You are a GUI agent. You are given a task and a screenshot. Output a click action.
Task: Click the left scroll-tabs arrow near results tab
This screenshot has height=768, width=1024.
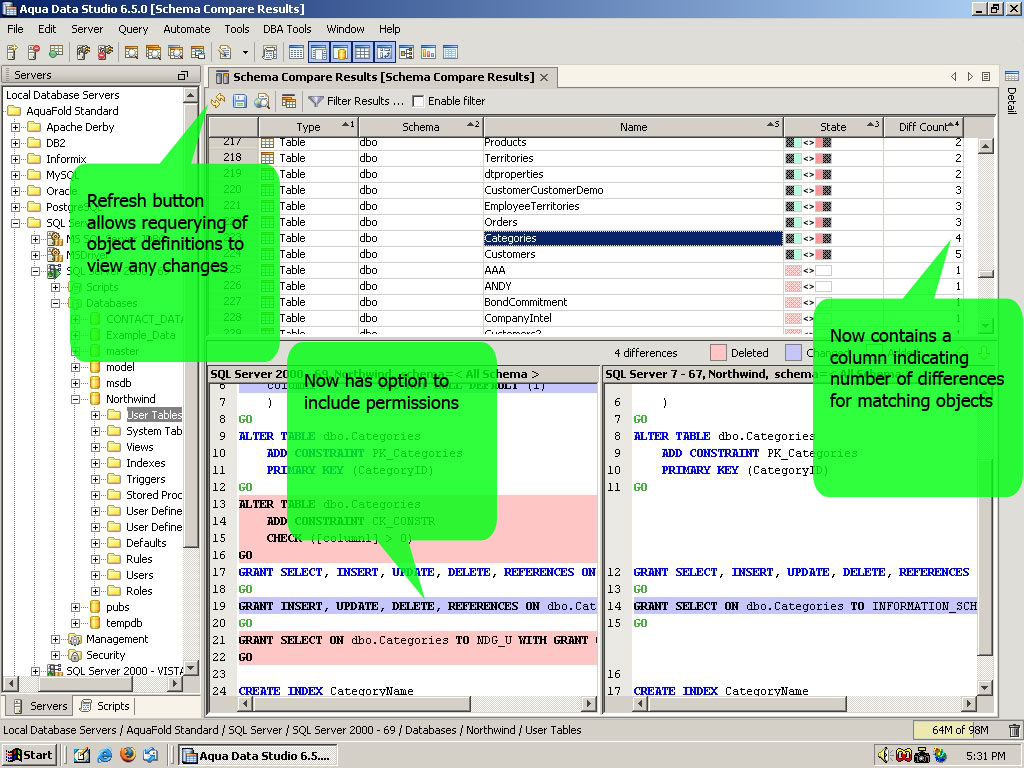point(953,76)
